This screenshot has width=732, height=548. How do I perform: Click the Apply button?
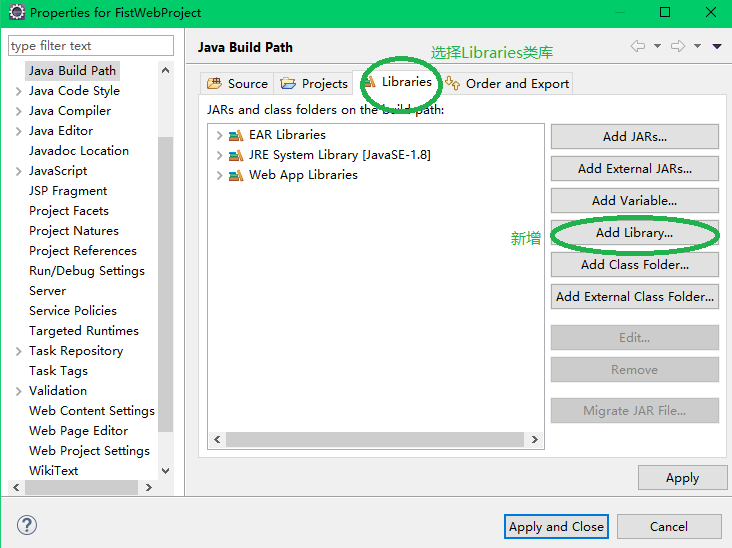(x=683, y=478)
